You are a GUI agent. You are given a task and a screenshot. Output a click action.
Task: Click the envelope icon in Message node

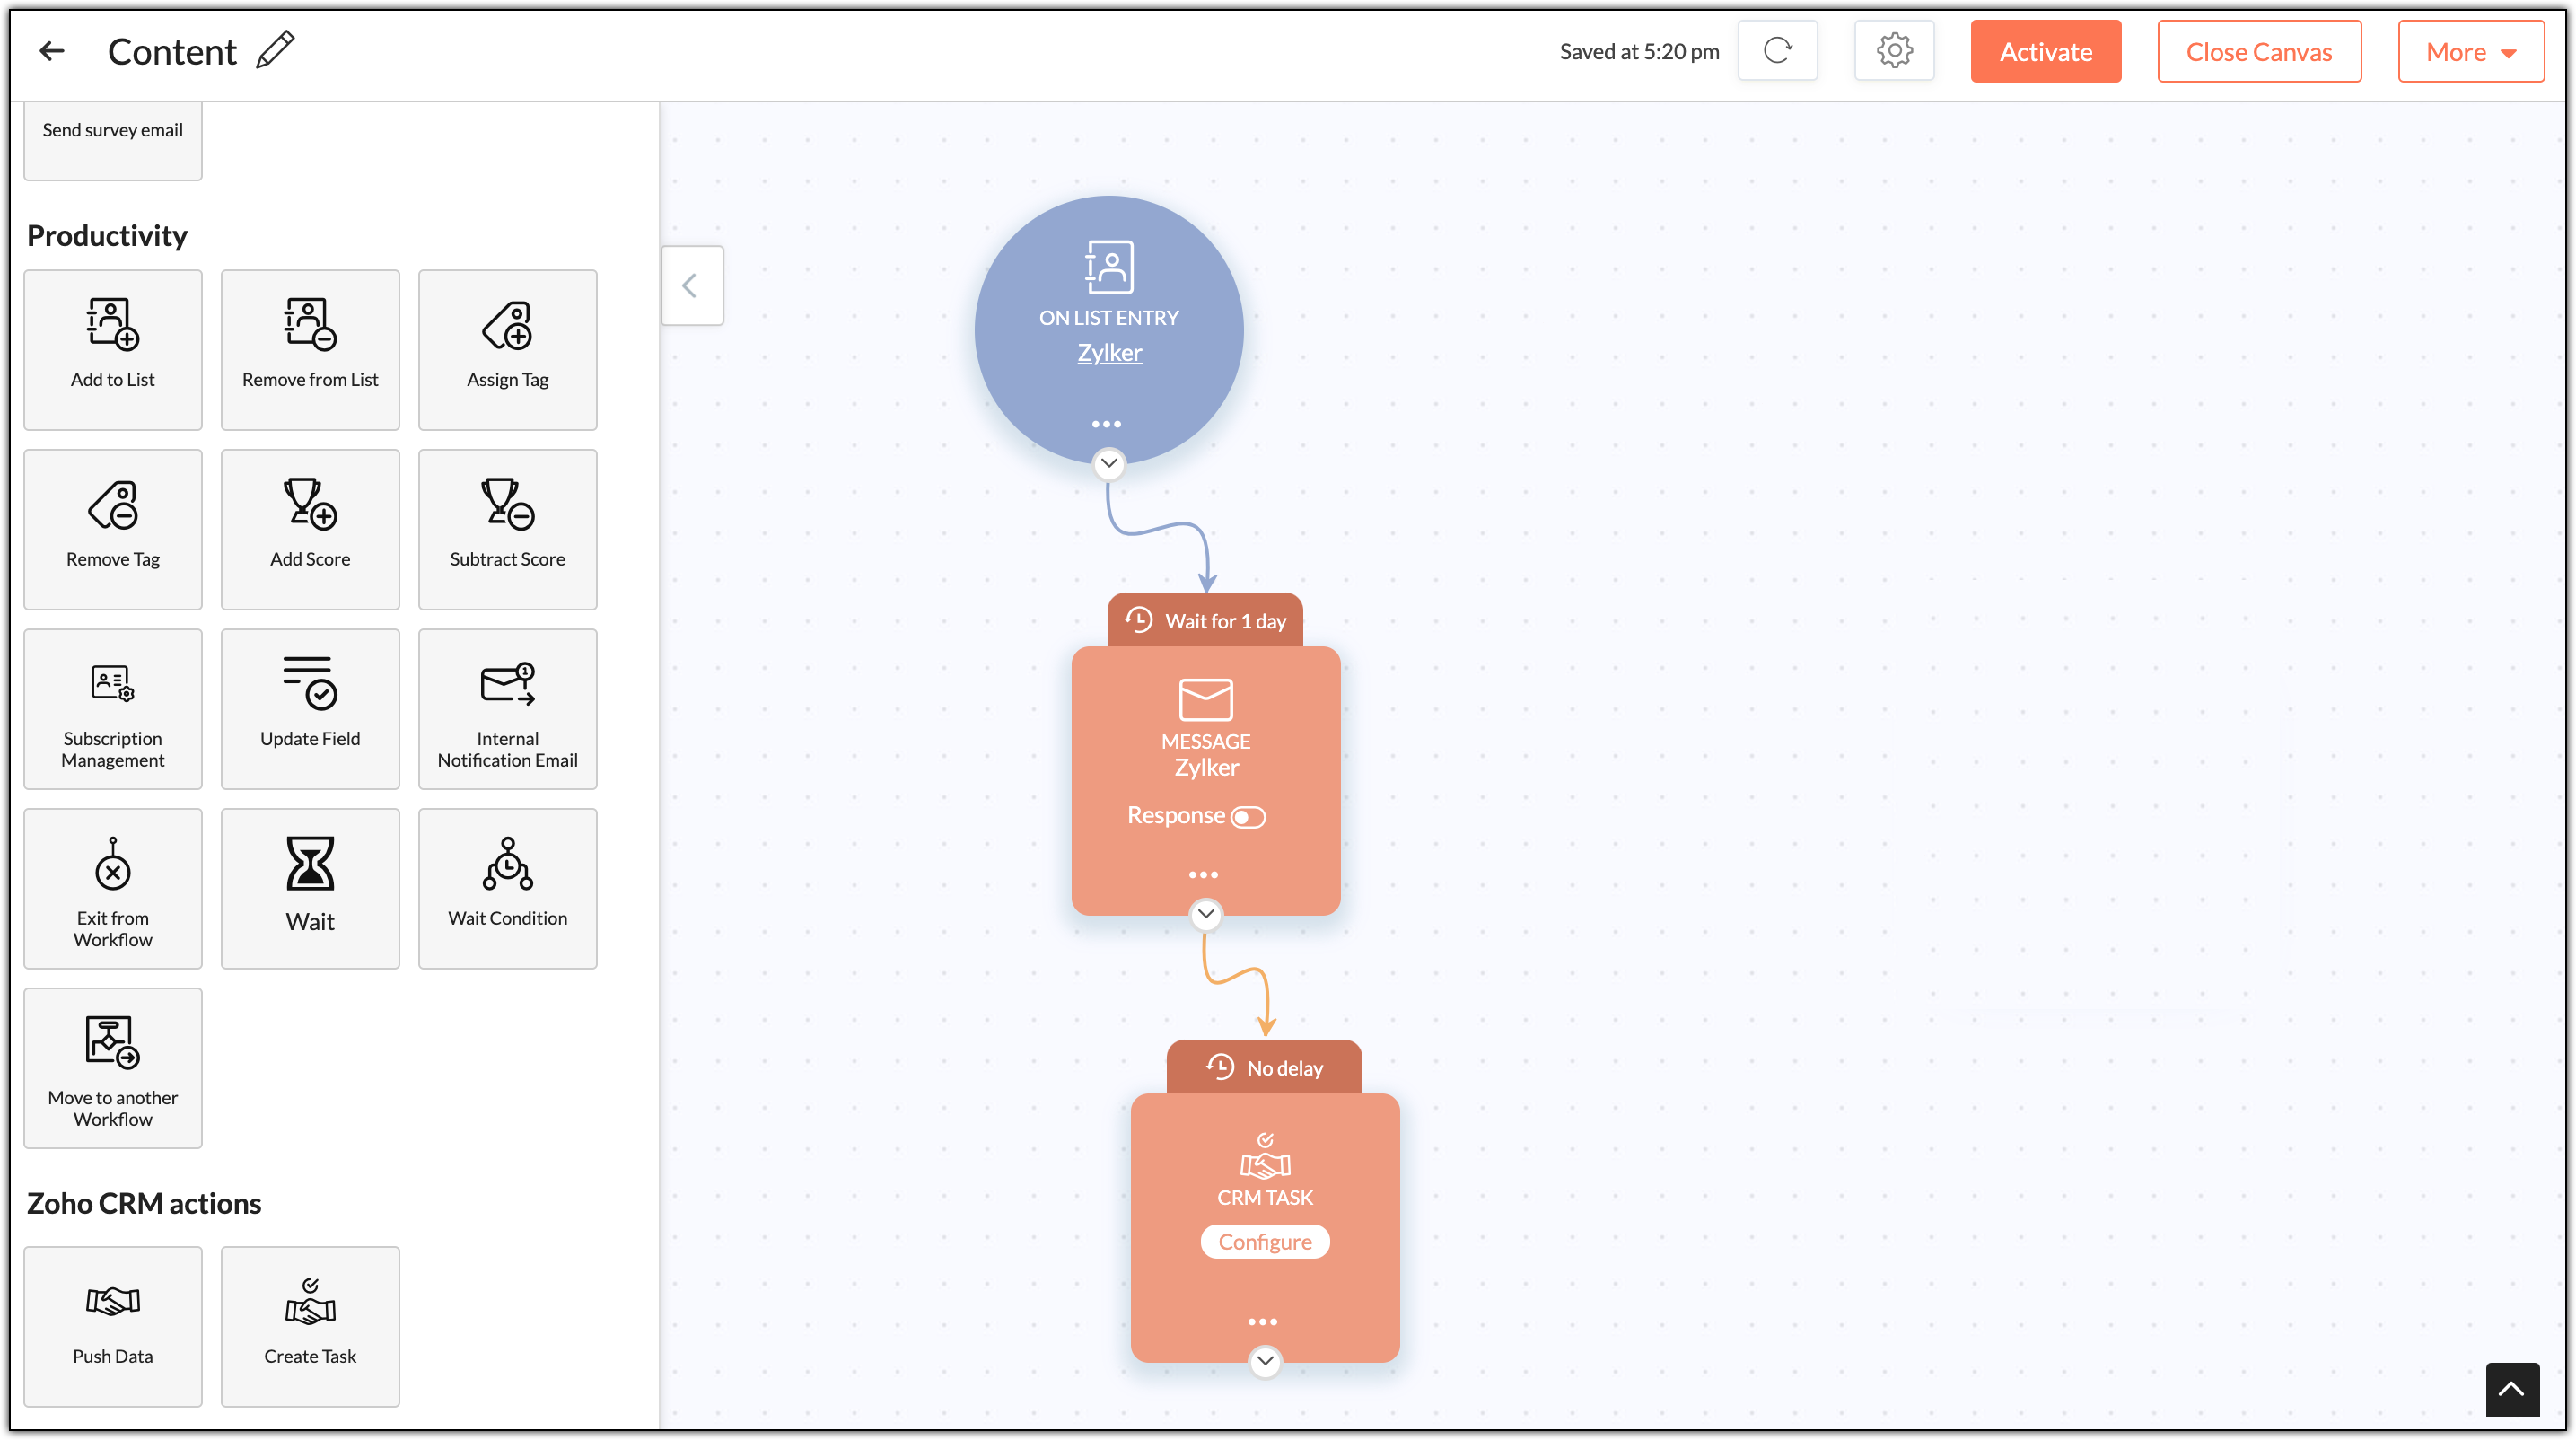tap(1205, 699)
